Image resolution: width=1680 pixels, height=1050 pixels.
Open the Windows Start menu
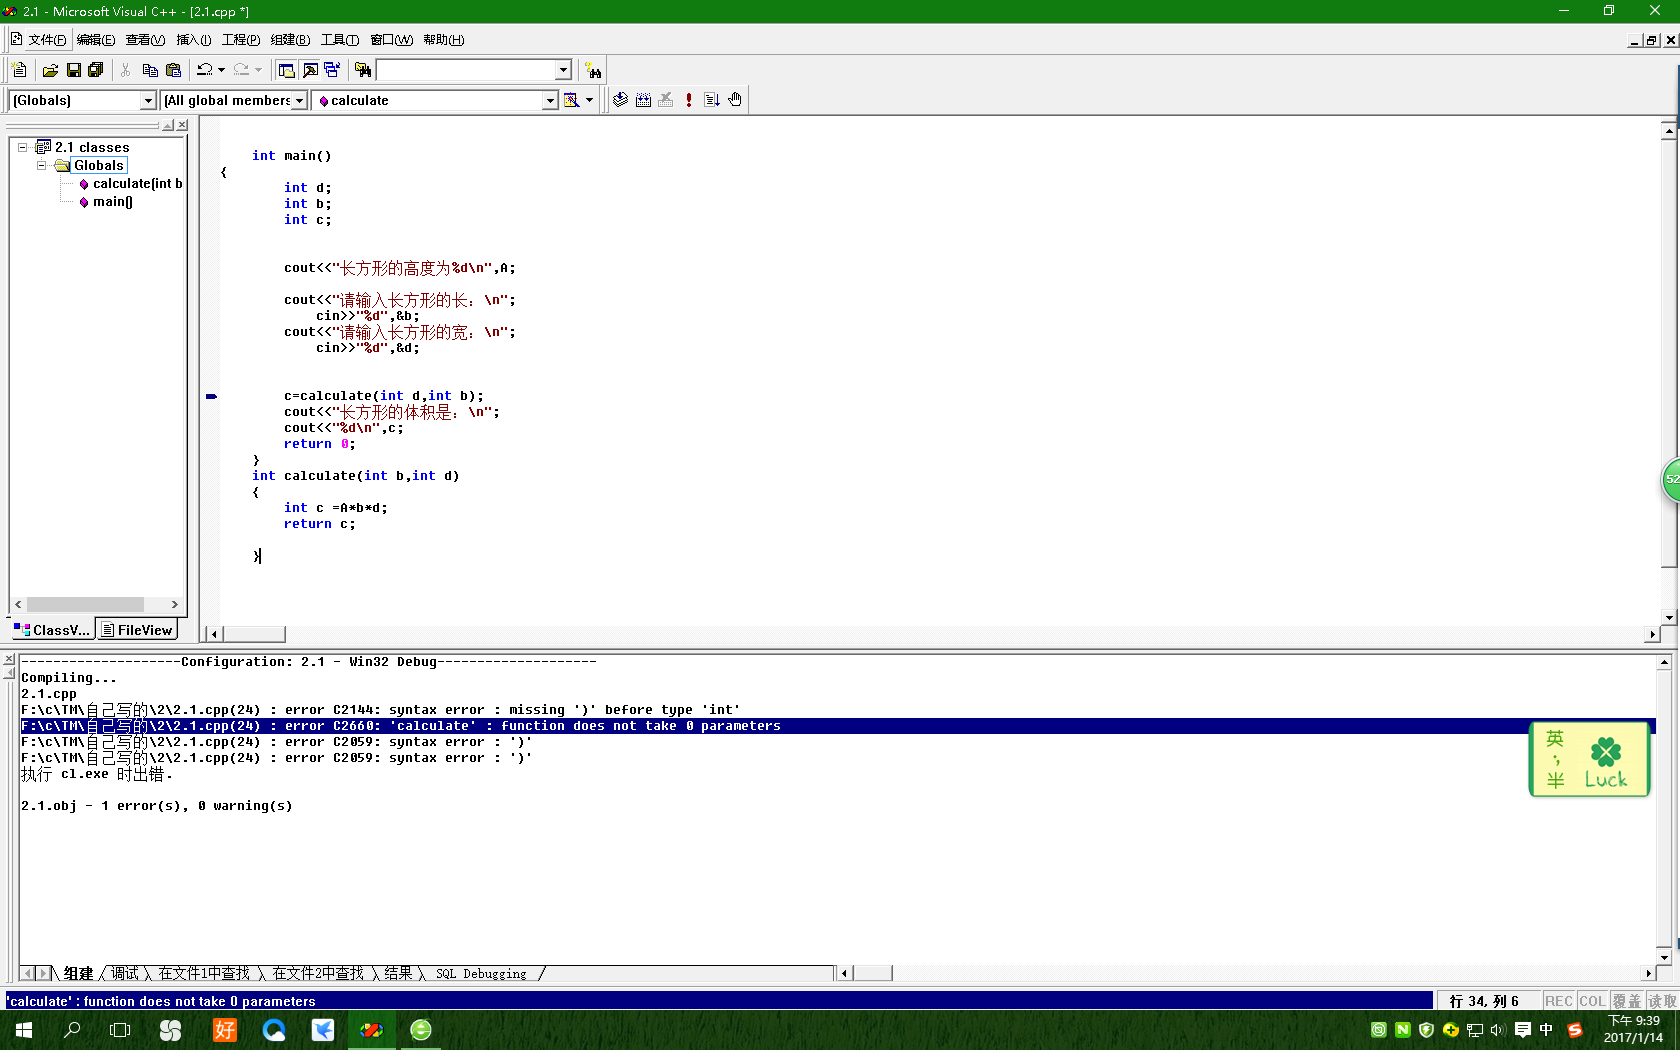point(24,1030)
